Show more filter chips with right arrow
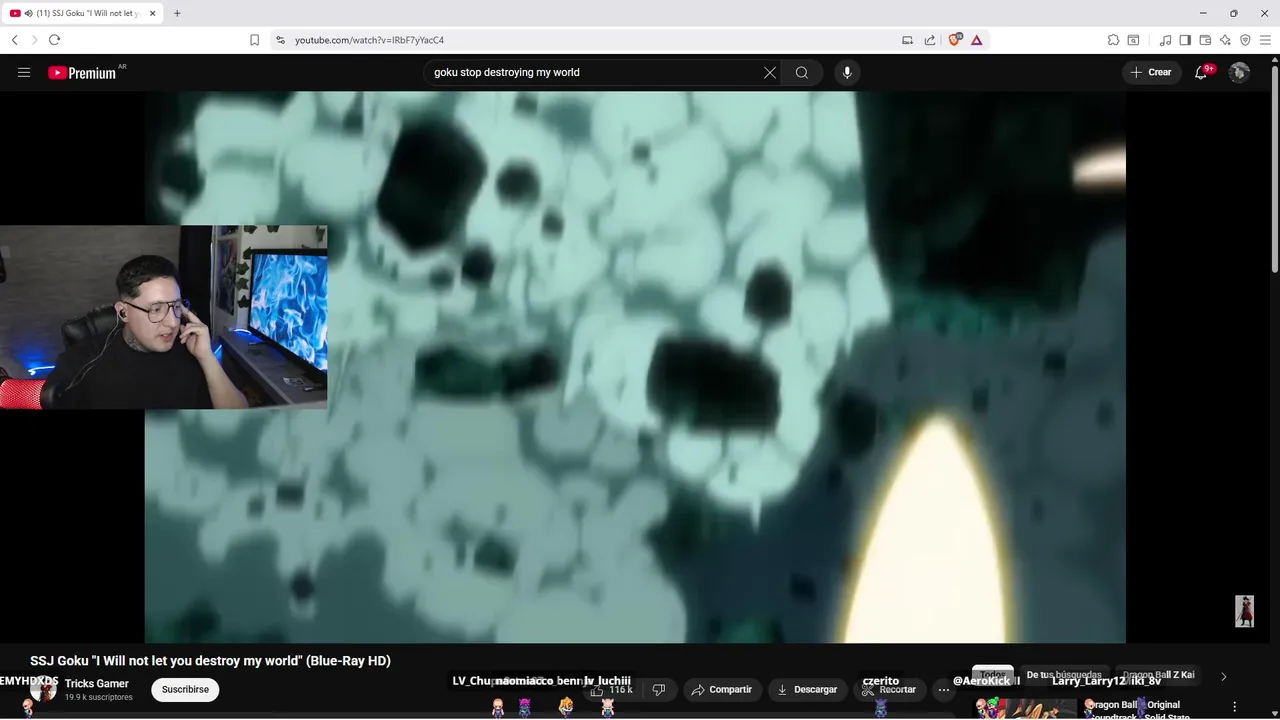Viewport: 1280px width, 720px height. [x=1223, y=676]
